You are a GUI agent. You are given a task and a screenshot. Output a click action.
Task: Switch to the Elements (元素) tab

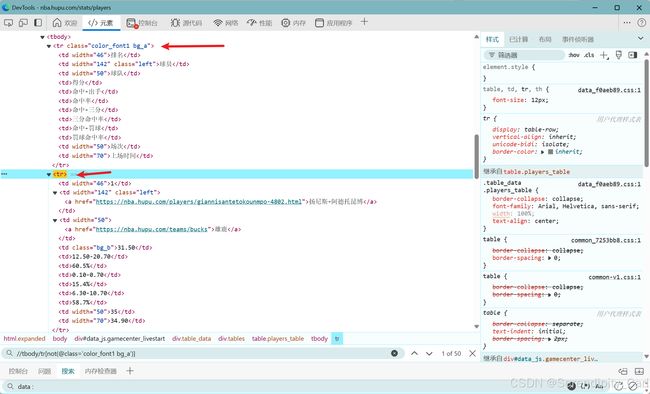pyautogui.click(x=101, y=23)
